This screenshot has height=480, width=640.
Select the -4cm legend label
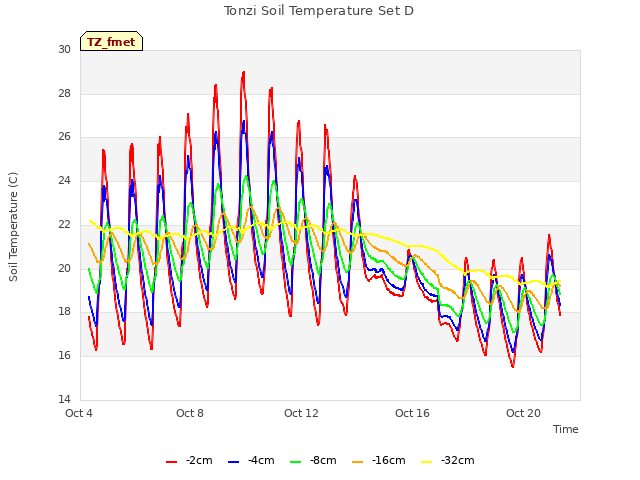coord(261,460)
